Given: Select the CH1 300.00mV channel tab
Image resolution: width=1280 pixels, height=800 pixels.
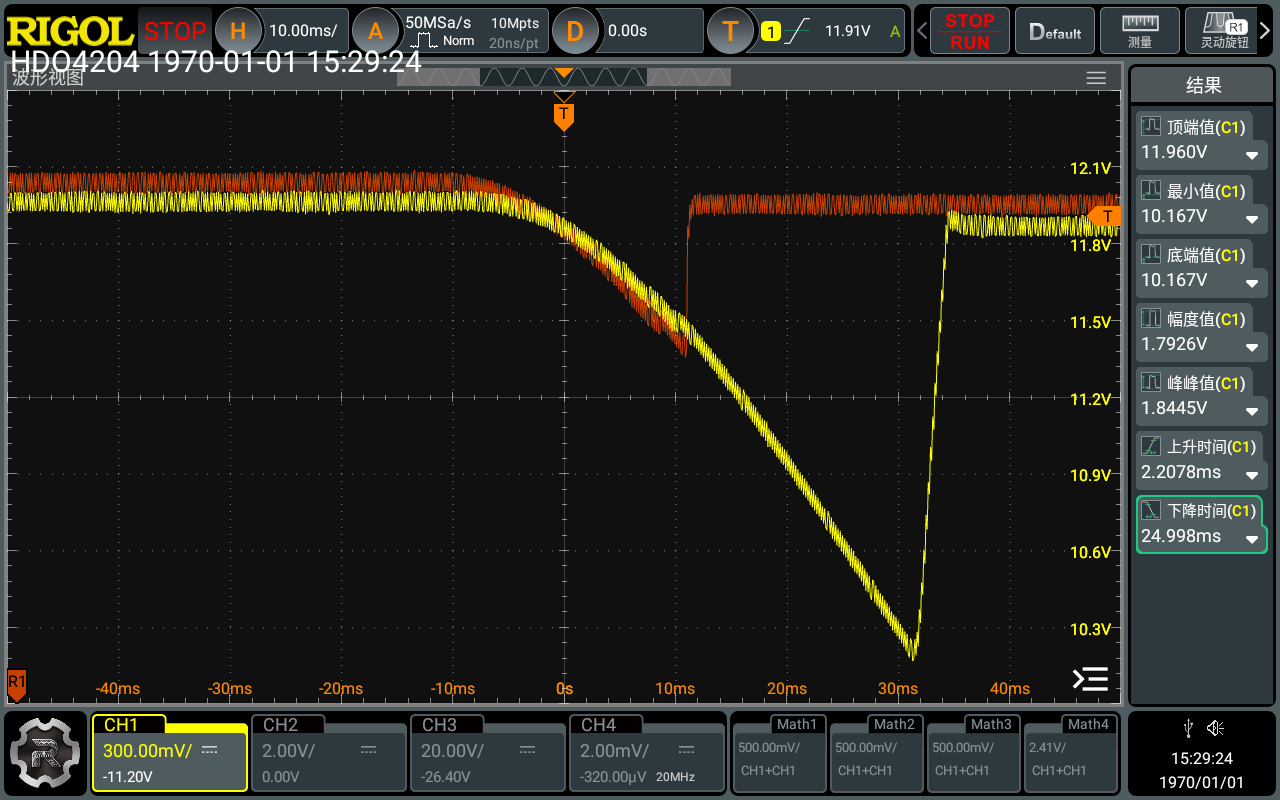Looking at the screenshot, I should pyautogui.click(x=169, y=752).
